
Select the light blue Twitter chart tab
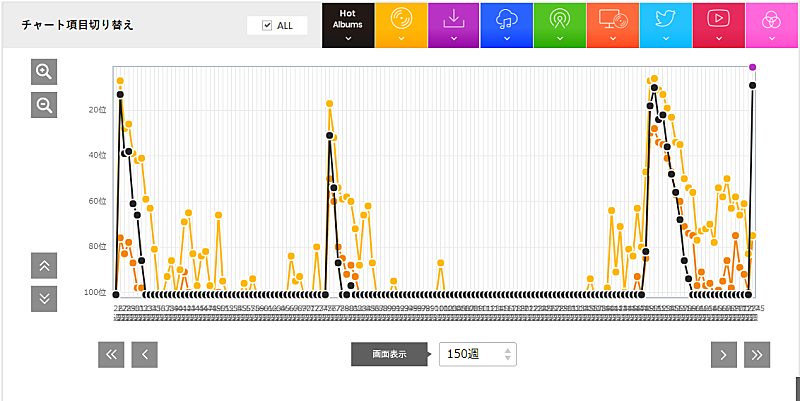666,24
